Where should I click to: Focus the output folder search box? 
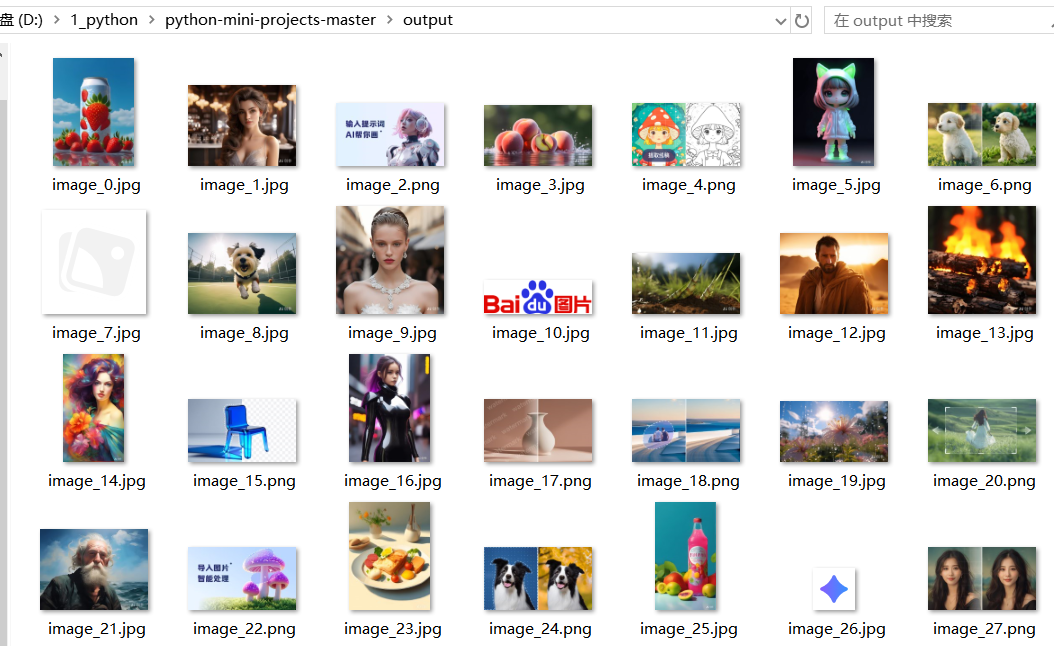(941, 21)
